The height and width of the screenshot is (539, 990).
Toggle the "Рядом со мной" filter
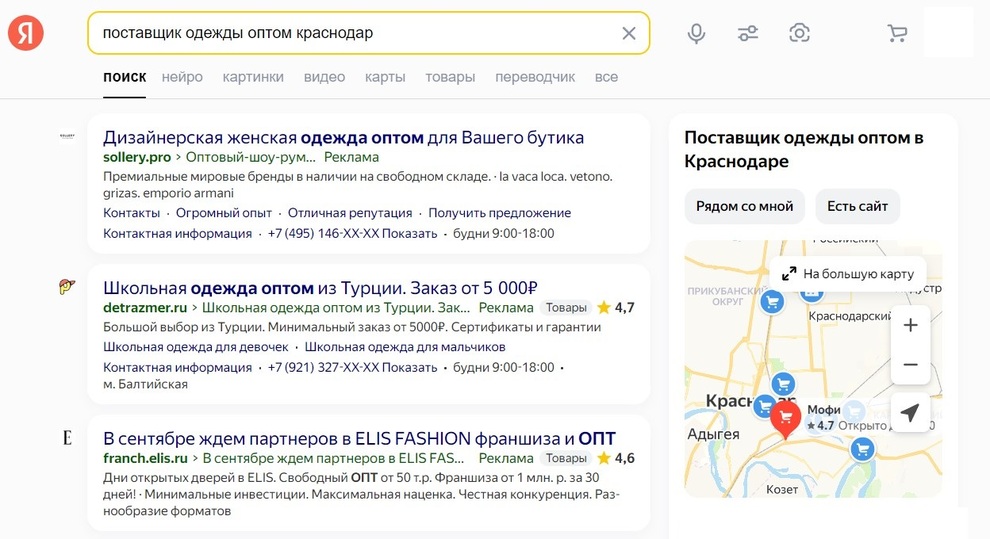tap(744, 206)
